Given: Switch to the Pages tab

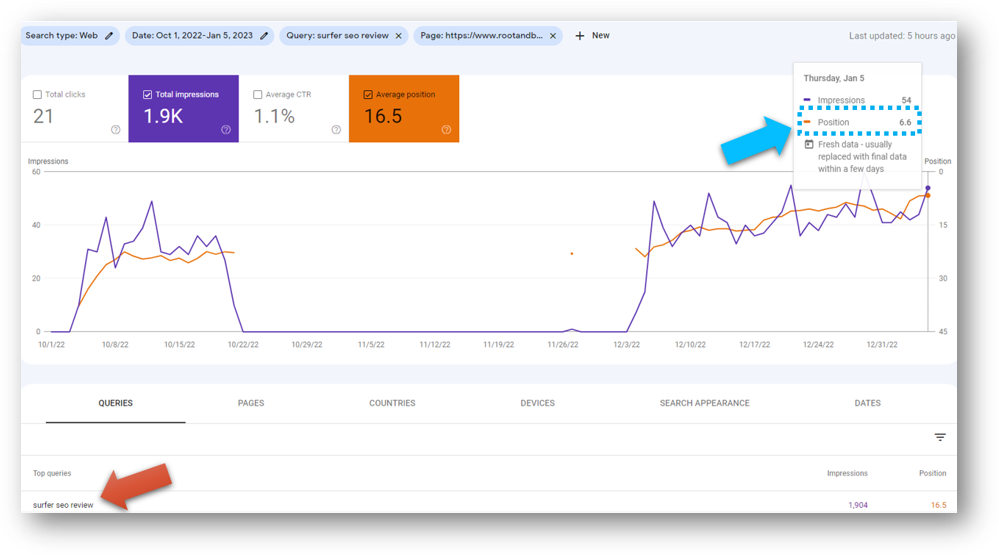Looking at the screenshot, I should [251, 403].
